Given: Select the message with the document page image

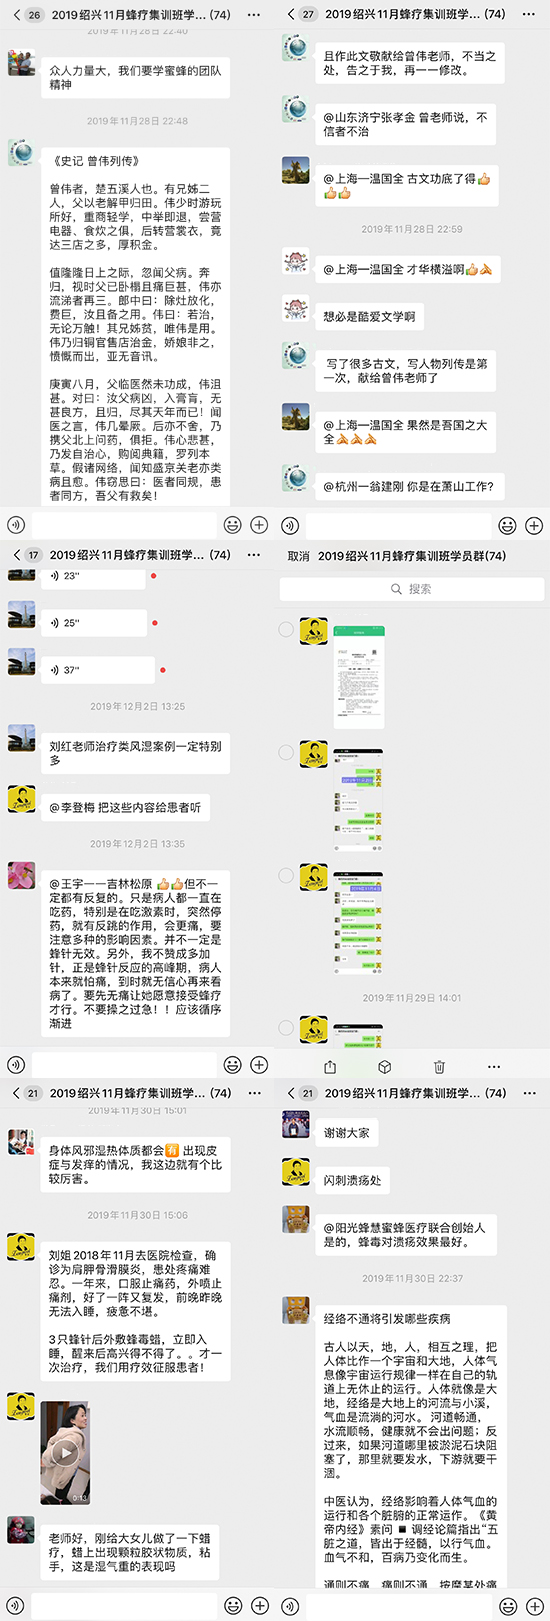Looking at the screenshot, I should (x=286, y=629).
